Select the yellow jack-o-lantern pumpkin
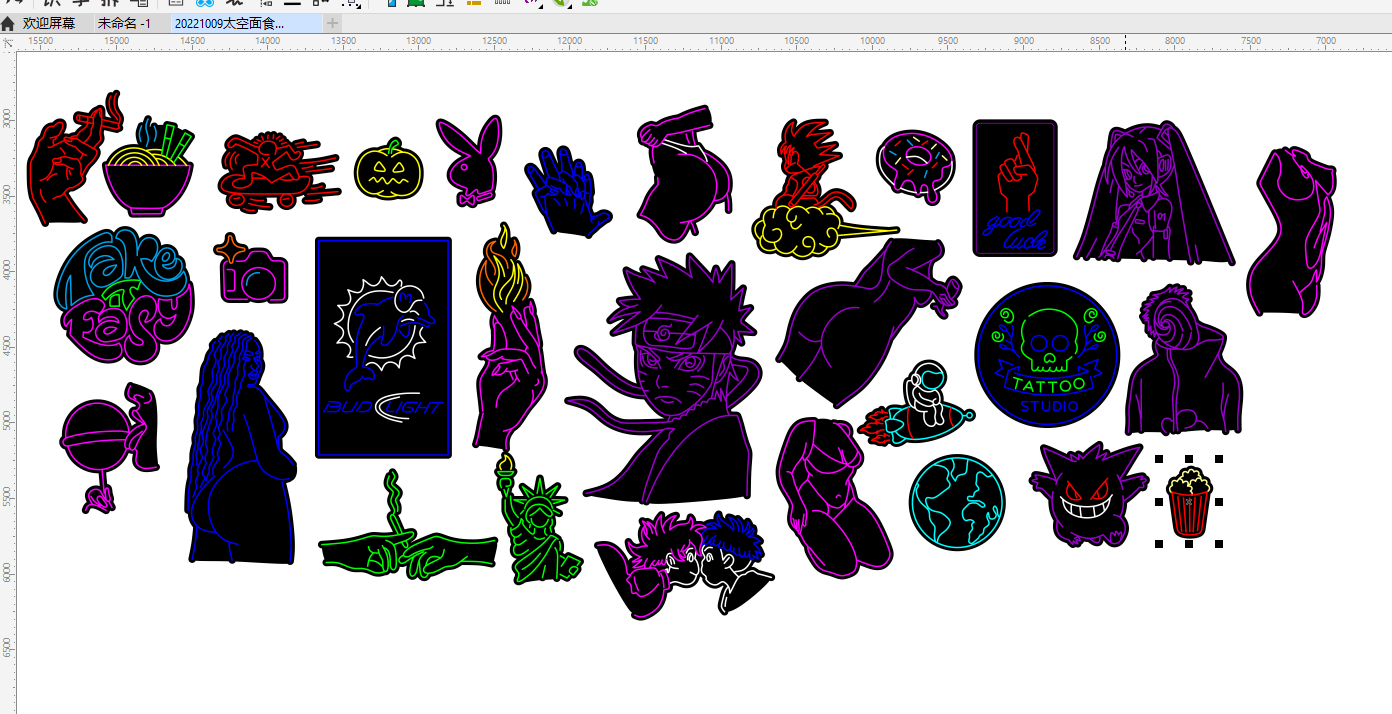Screen dimensions: 1392x714 tap(389, 169)
